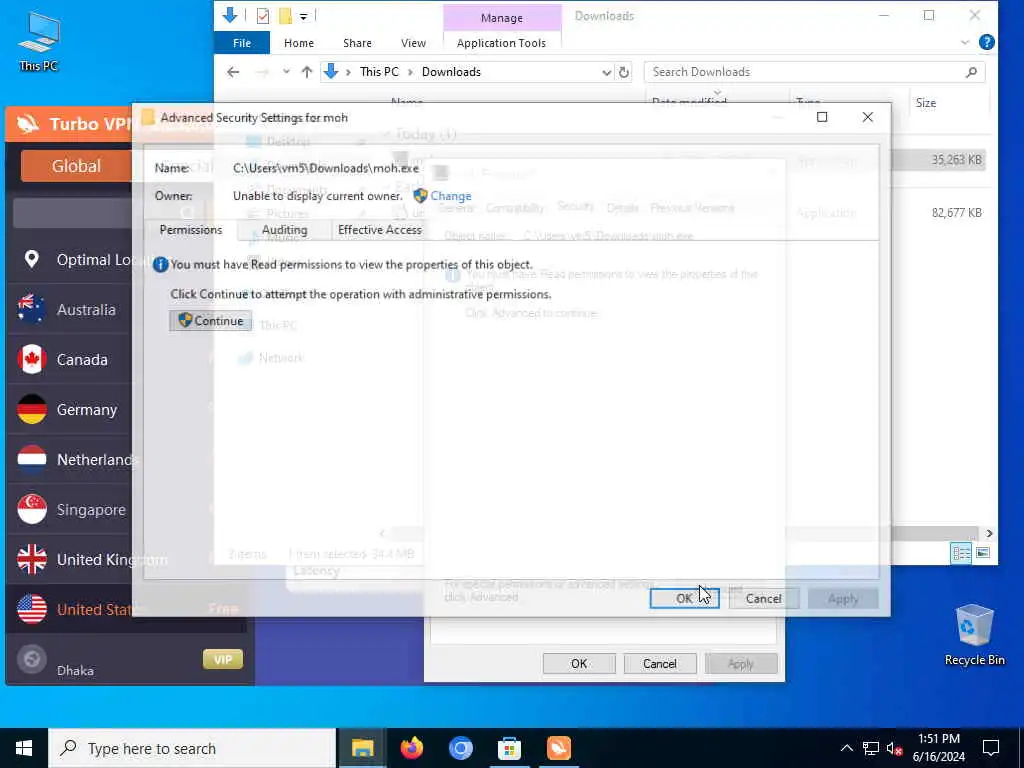Screen dimensions: 1024x768
Task: Select the Permissions tab
Action: pos(191,230)
